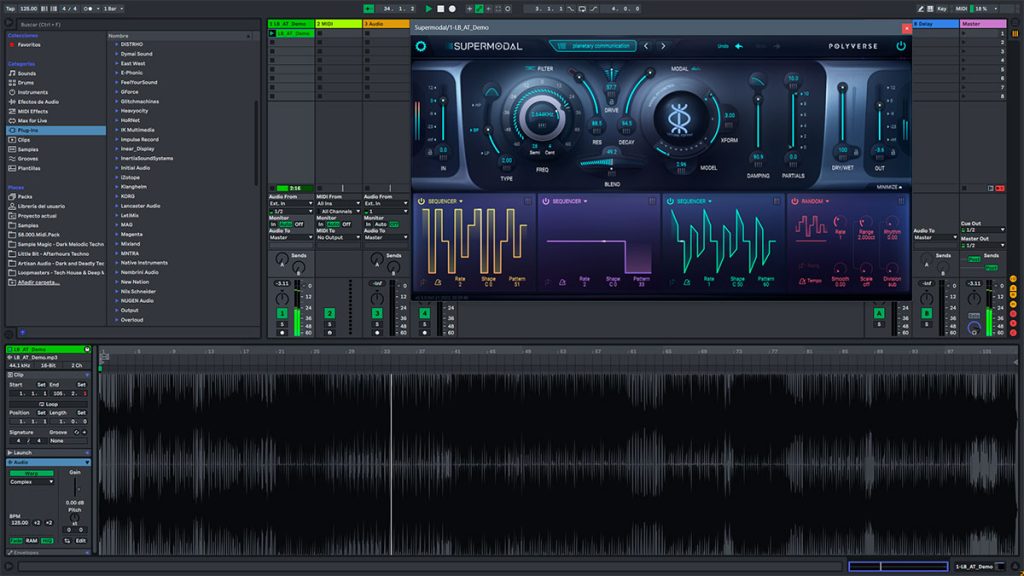Screen dimensions: 1024x576
Task: Open the Random modulator type dropdown arrow
Action: [827, 201]
